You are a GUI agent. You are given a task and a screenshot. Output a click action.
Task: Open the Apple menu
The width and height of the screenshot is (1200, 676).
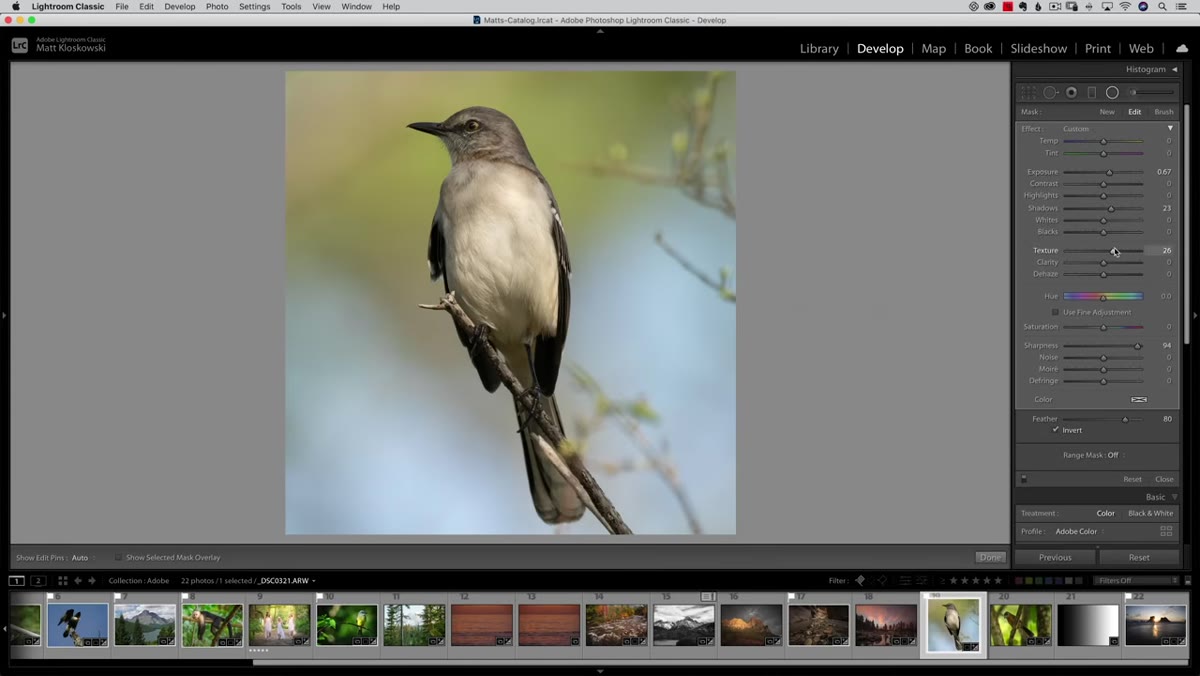click(x=15, y=7)
